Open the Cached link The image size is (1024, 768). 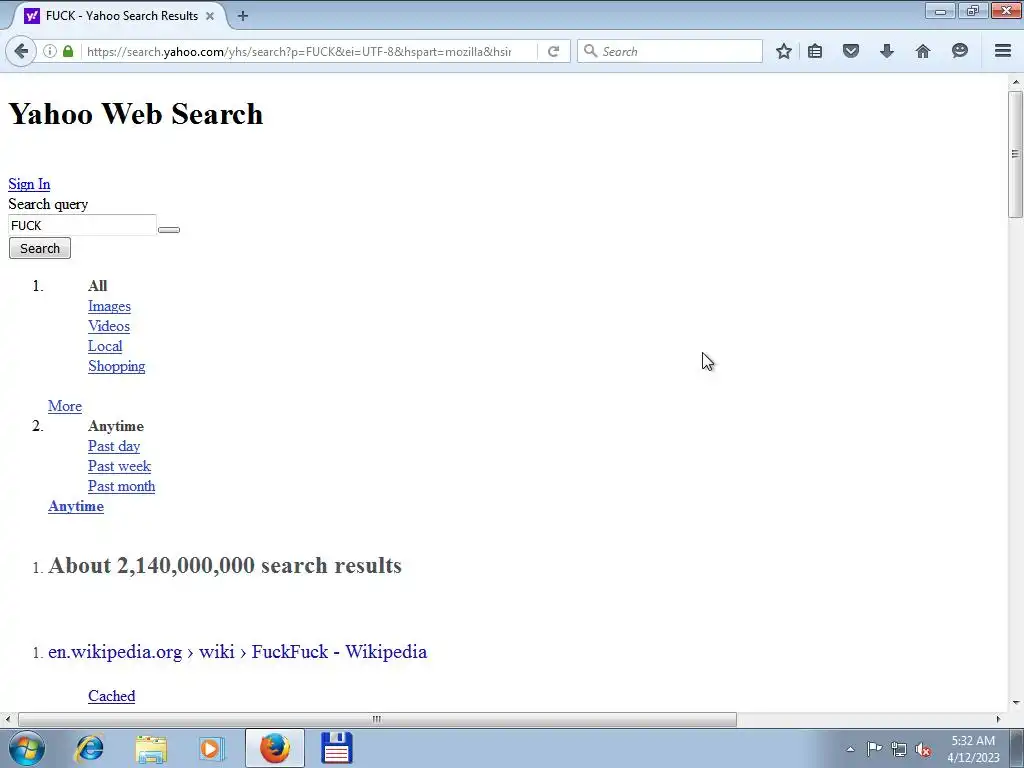click(112, 696)
